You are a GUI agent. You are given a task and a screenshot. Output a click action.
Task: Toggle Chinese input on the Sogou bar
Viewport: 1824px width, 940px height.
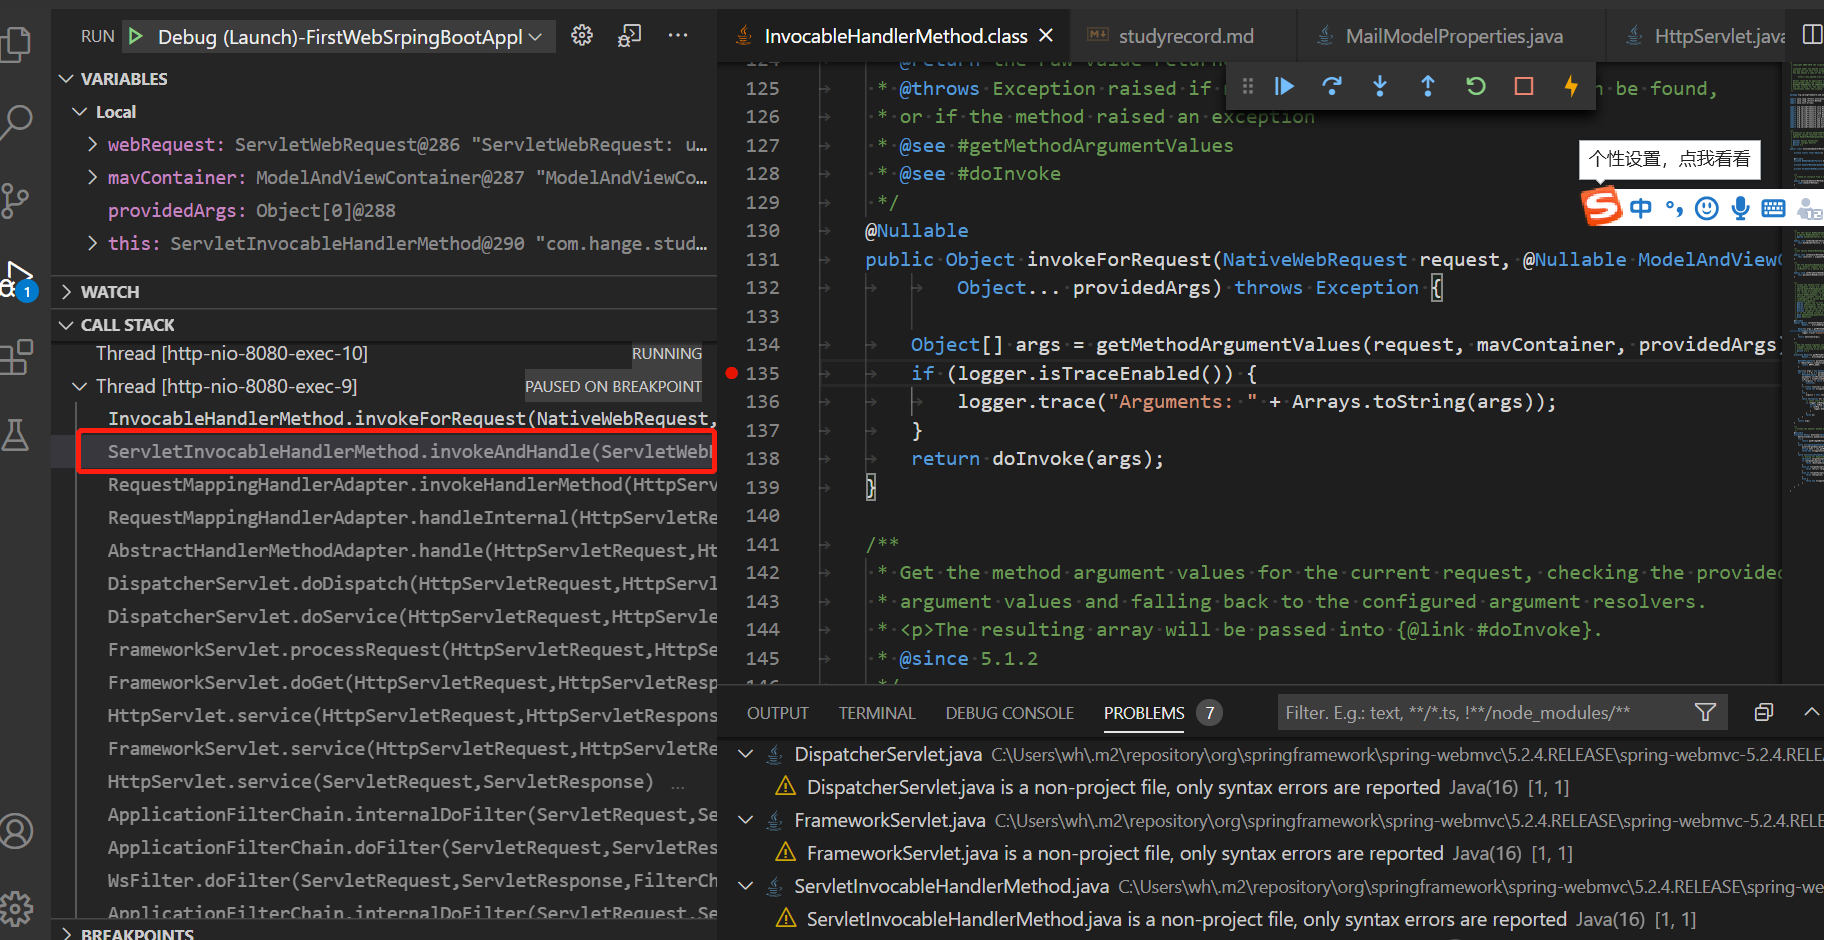coord(1640,208)
